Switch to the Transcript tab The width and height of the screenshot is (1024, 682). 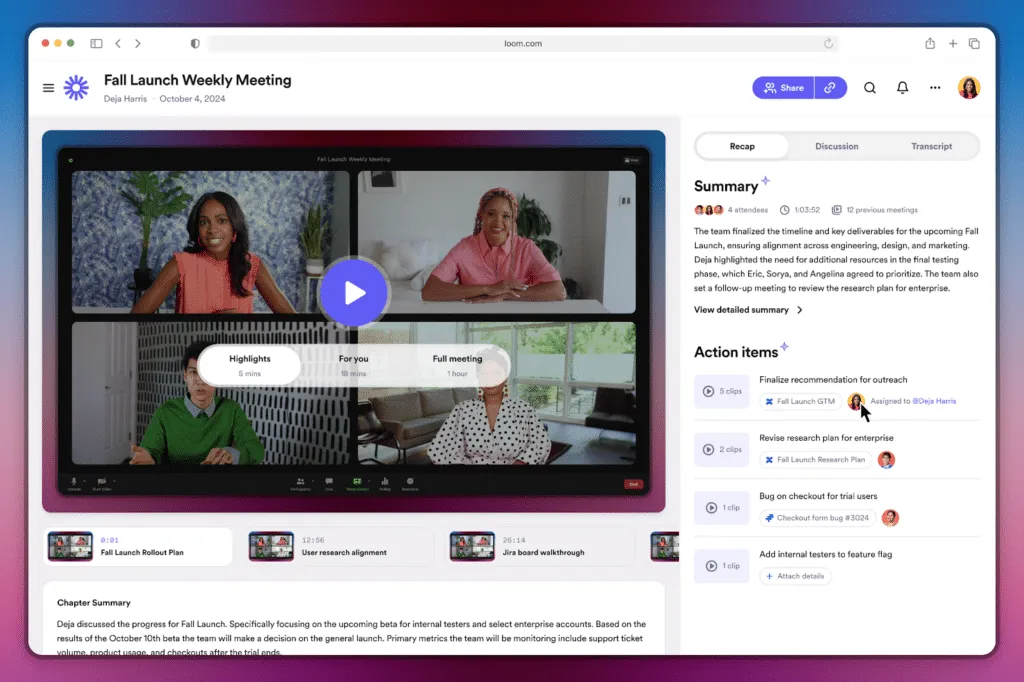(931, 146)
